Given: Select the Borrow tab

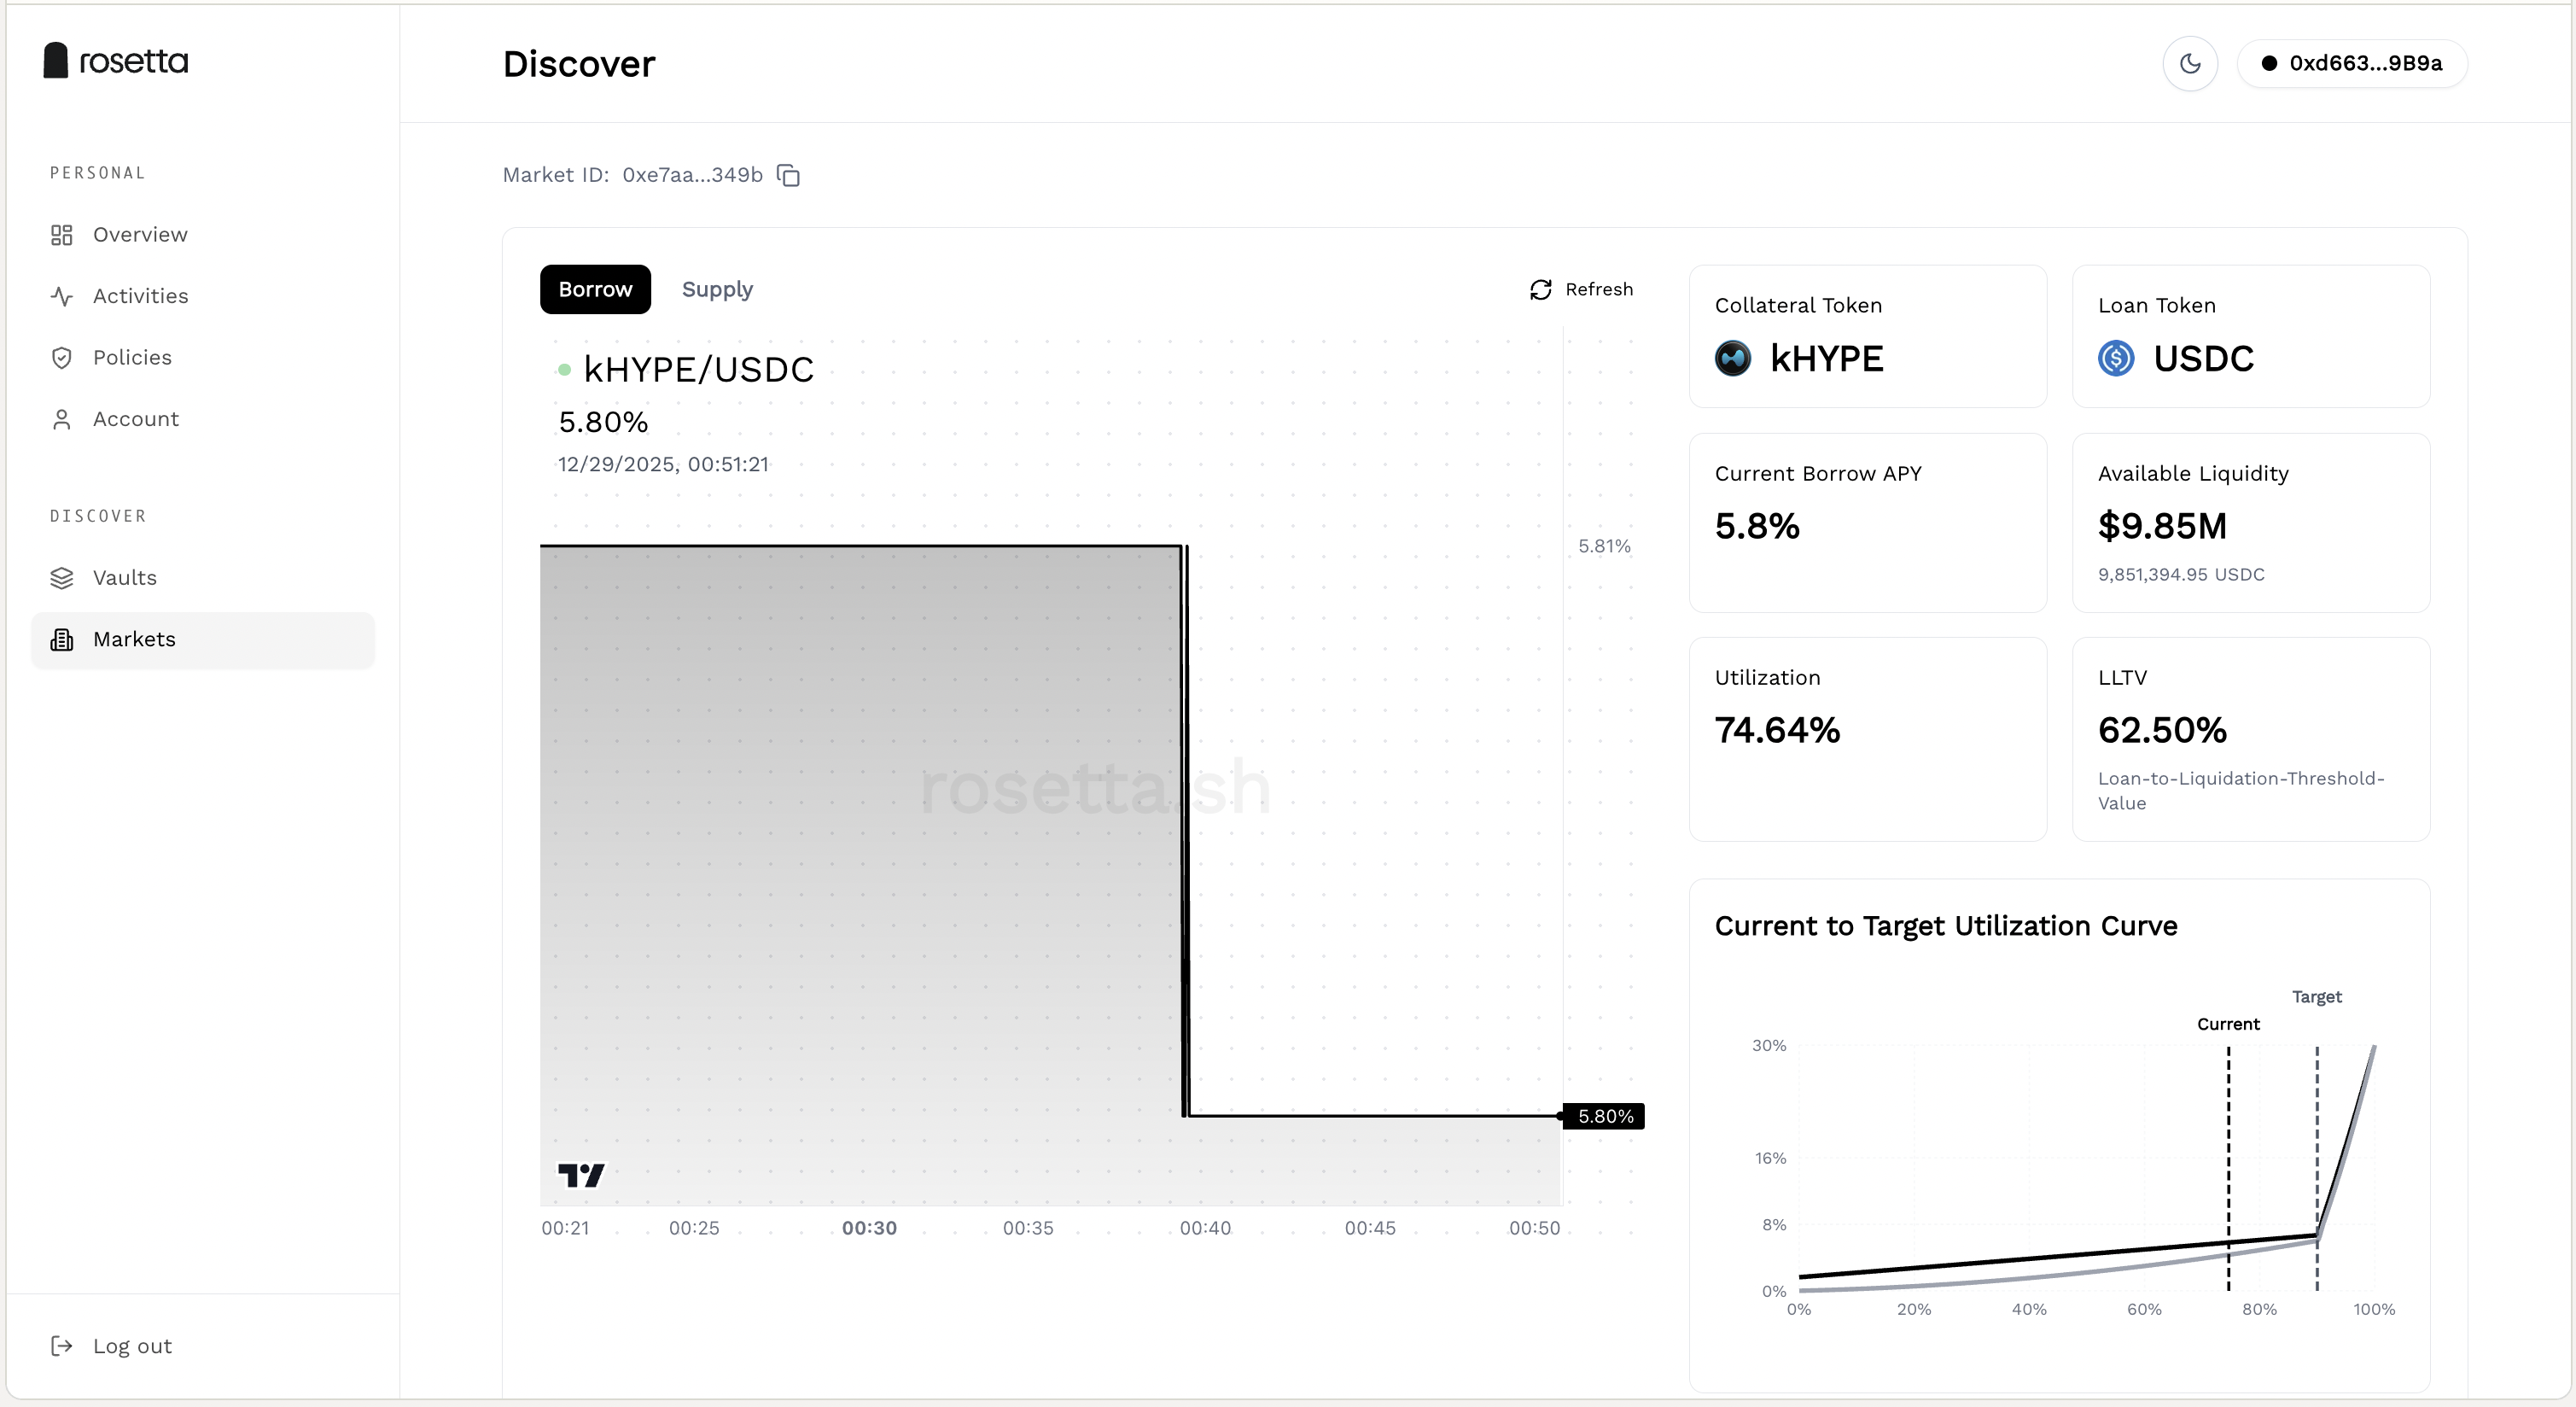Looking at the screenshot, I should click(595, 290).
